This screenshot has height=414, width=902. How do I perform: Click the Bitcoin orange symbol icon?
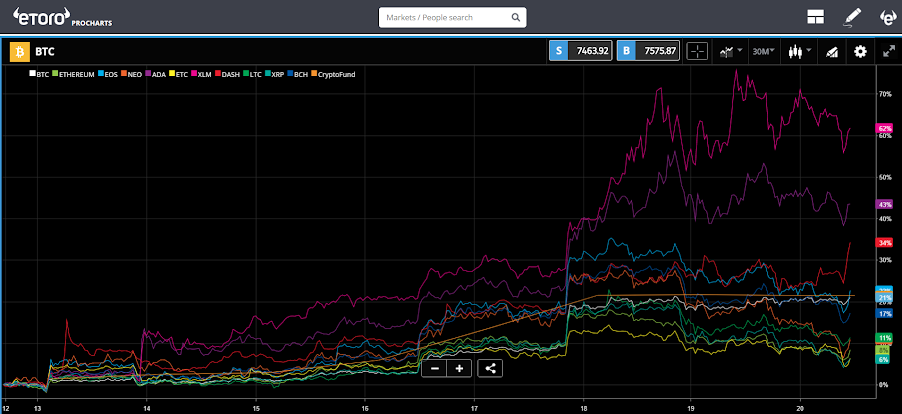[20, 52]
